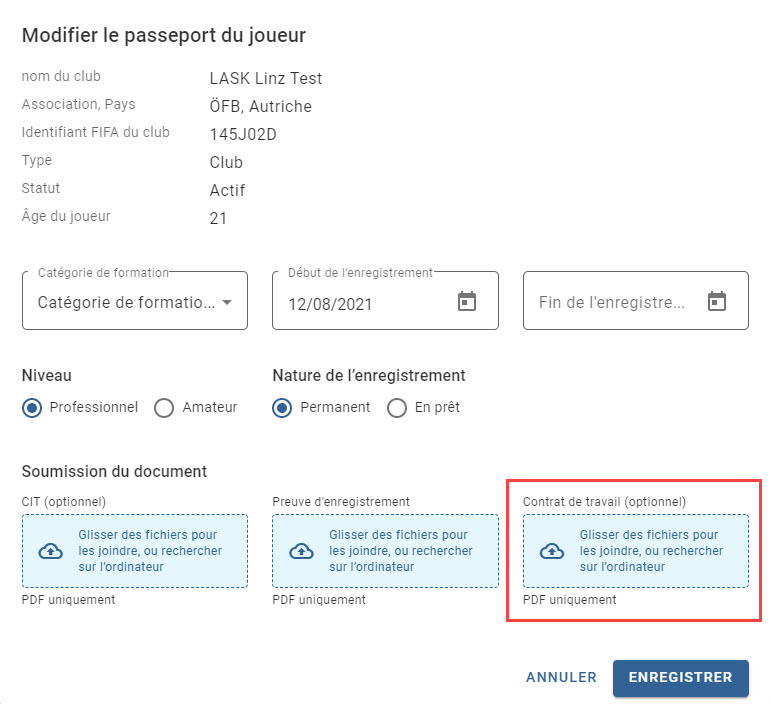Click the Preuve d'enregistrement upload cloud icon
This screenshot has width=771, height=704.
[301, 551]
